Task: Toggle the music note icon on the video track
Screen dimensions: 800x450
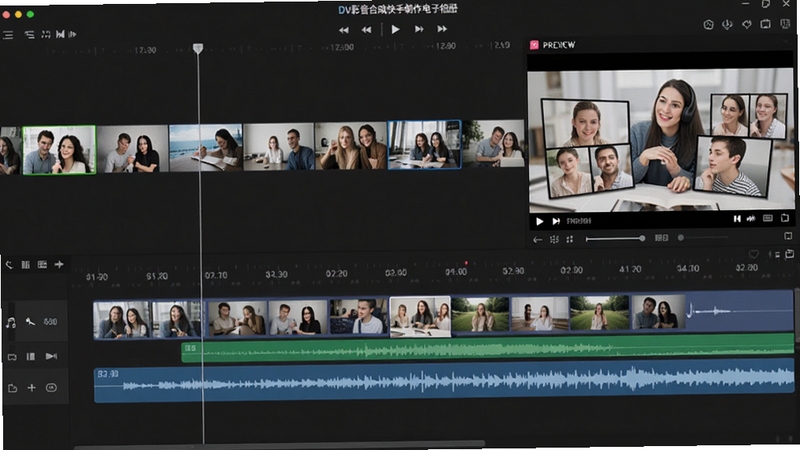Action: (11, 322)
